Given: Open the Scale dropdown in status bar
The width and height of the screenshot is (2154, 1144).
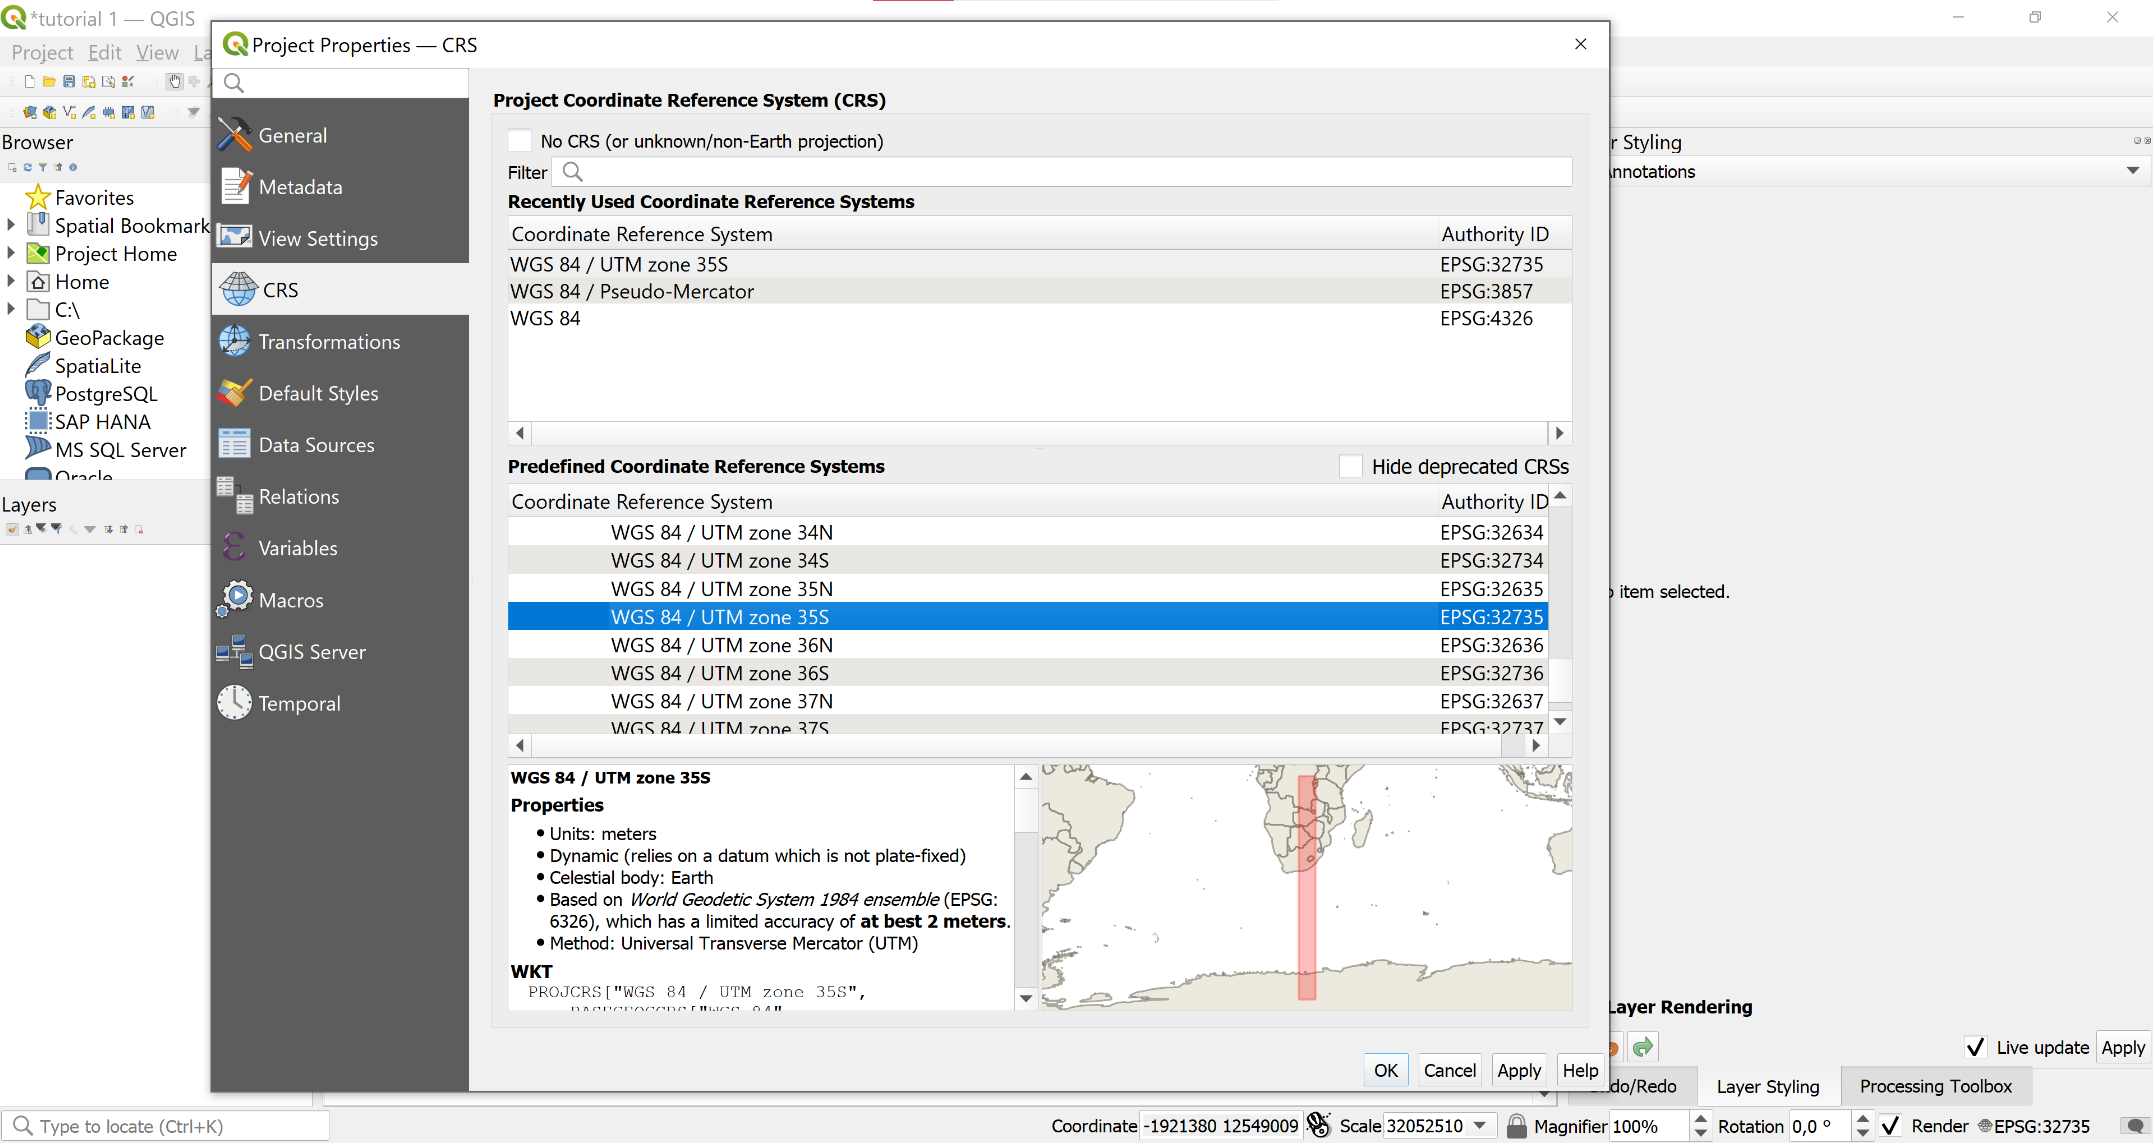Looking at the screenshot, I should click(x=1480, y=1126).
